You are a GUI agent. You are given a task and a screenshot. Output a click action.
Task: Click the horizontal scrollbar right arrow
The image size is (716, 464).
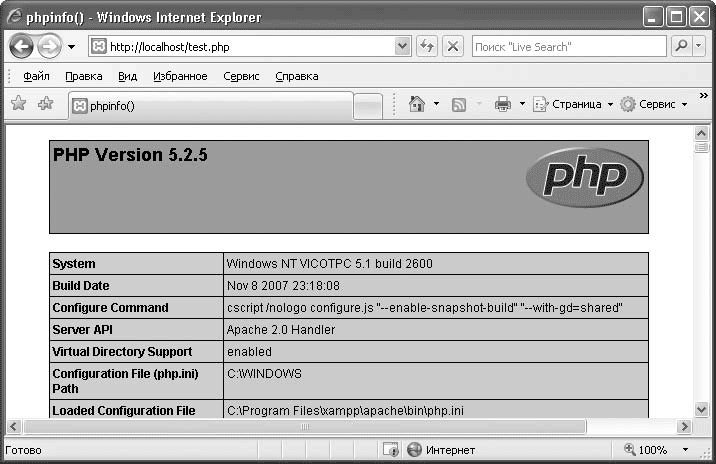click(x=684, y=427)
